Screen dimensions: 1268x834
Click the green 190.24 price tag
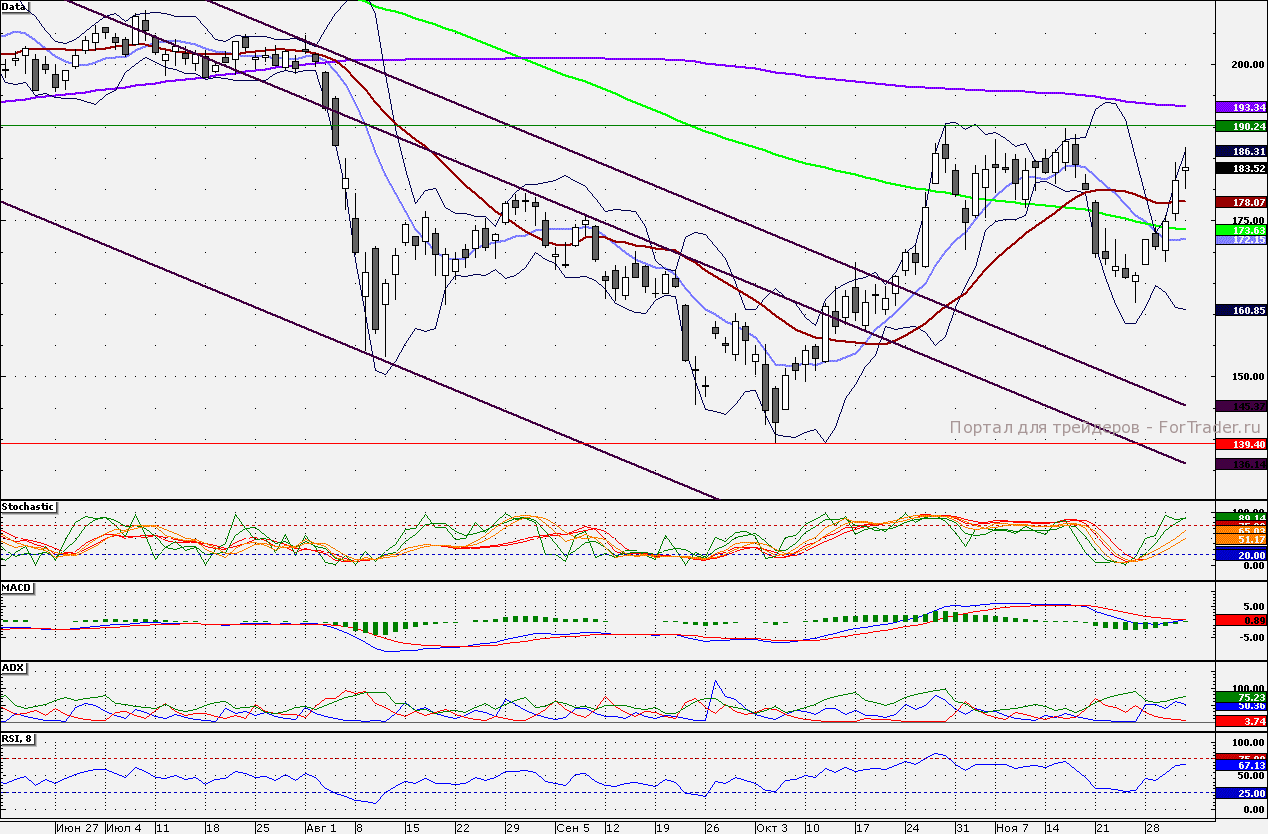click(1241, 127)
